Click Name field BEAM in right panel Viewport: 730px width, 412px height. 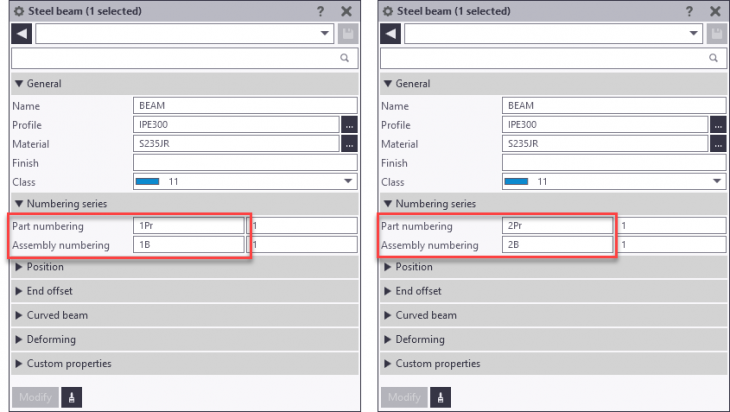(x=614, y=106)
